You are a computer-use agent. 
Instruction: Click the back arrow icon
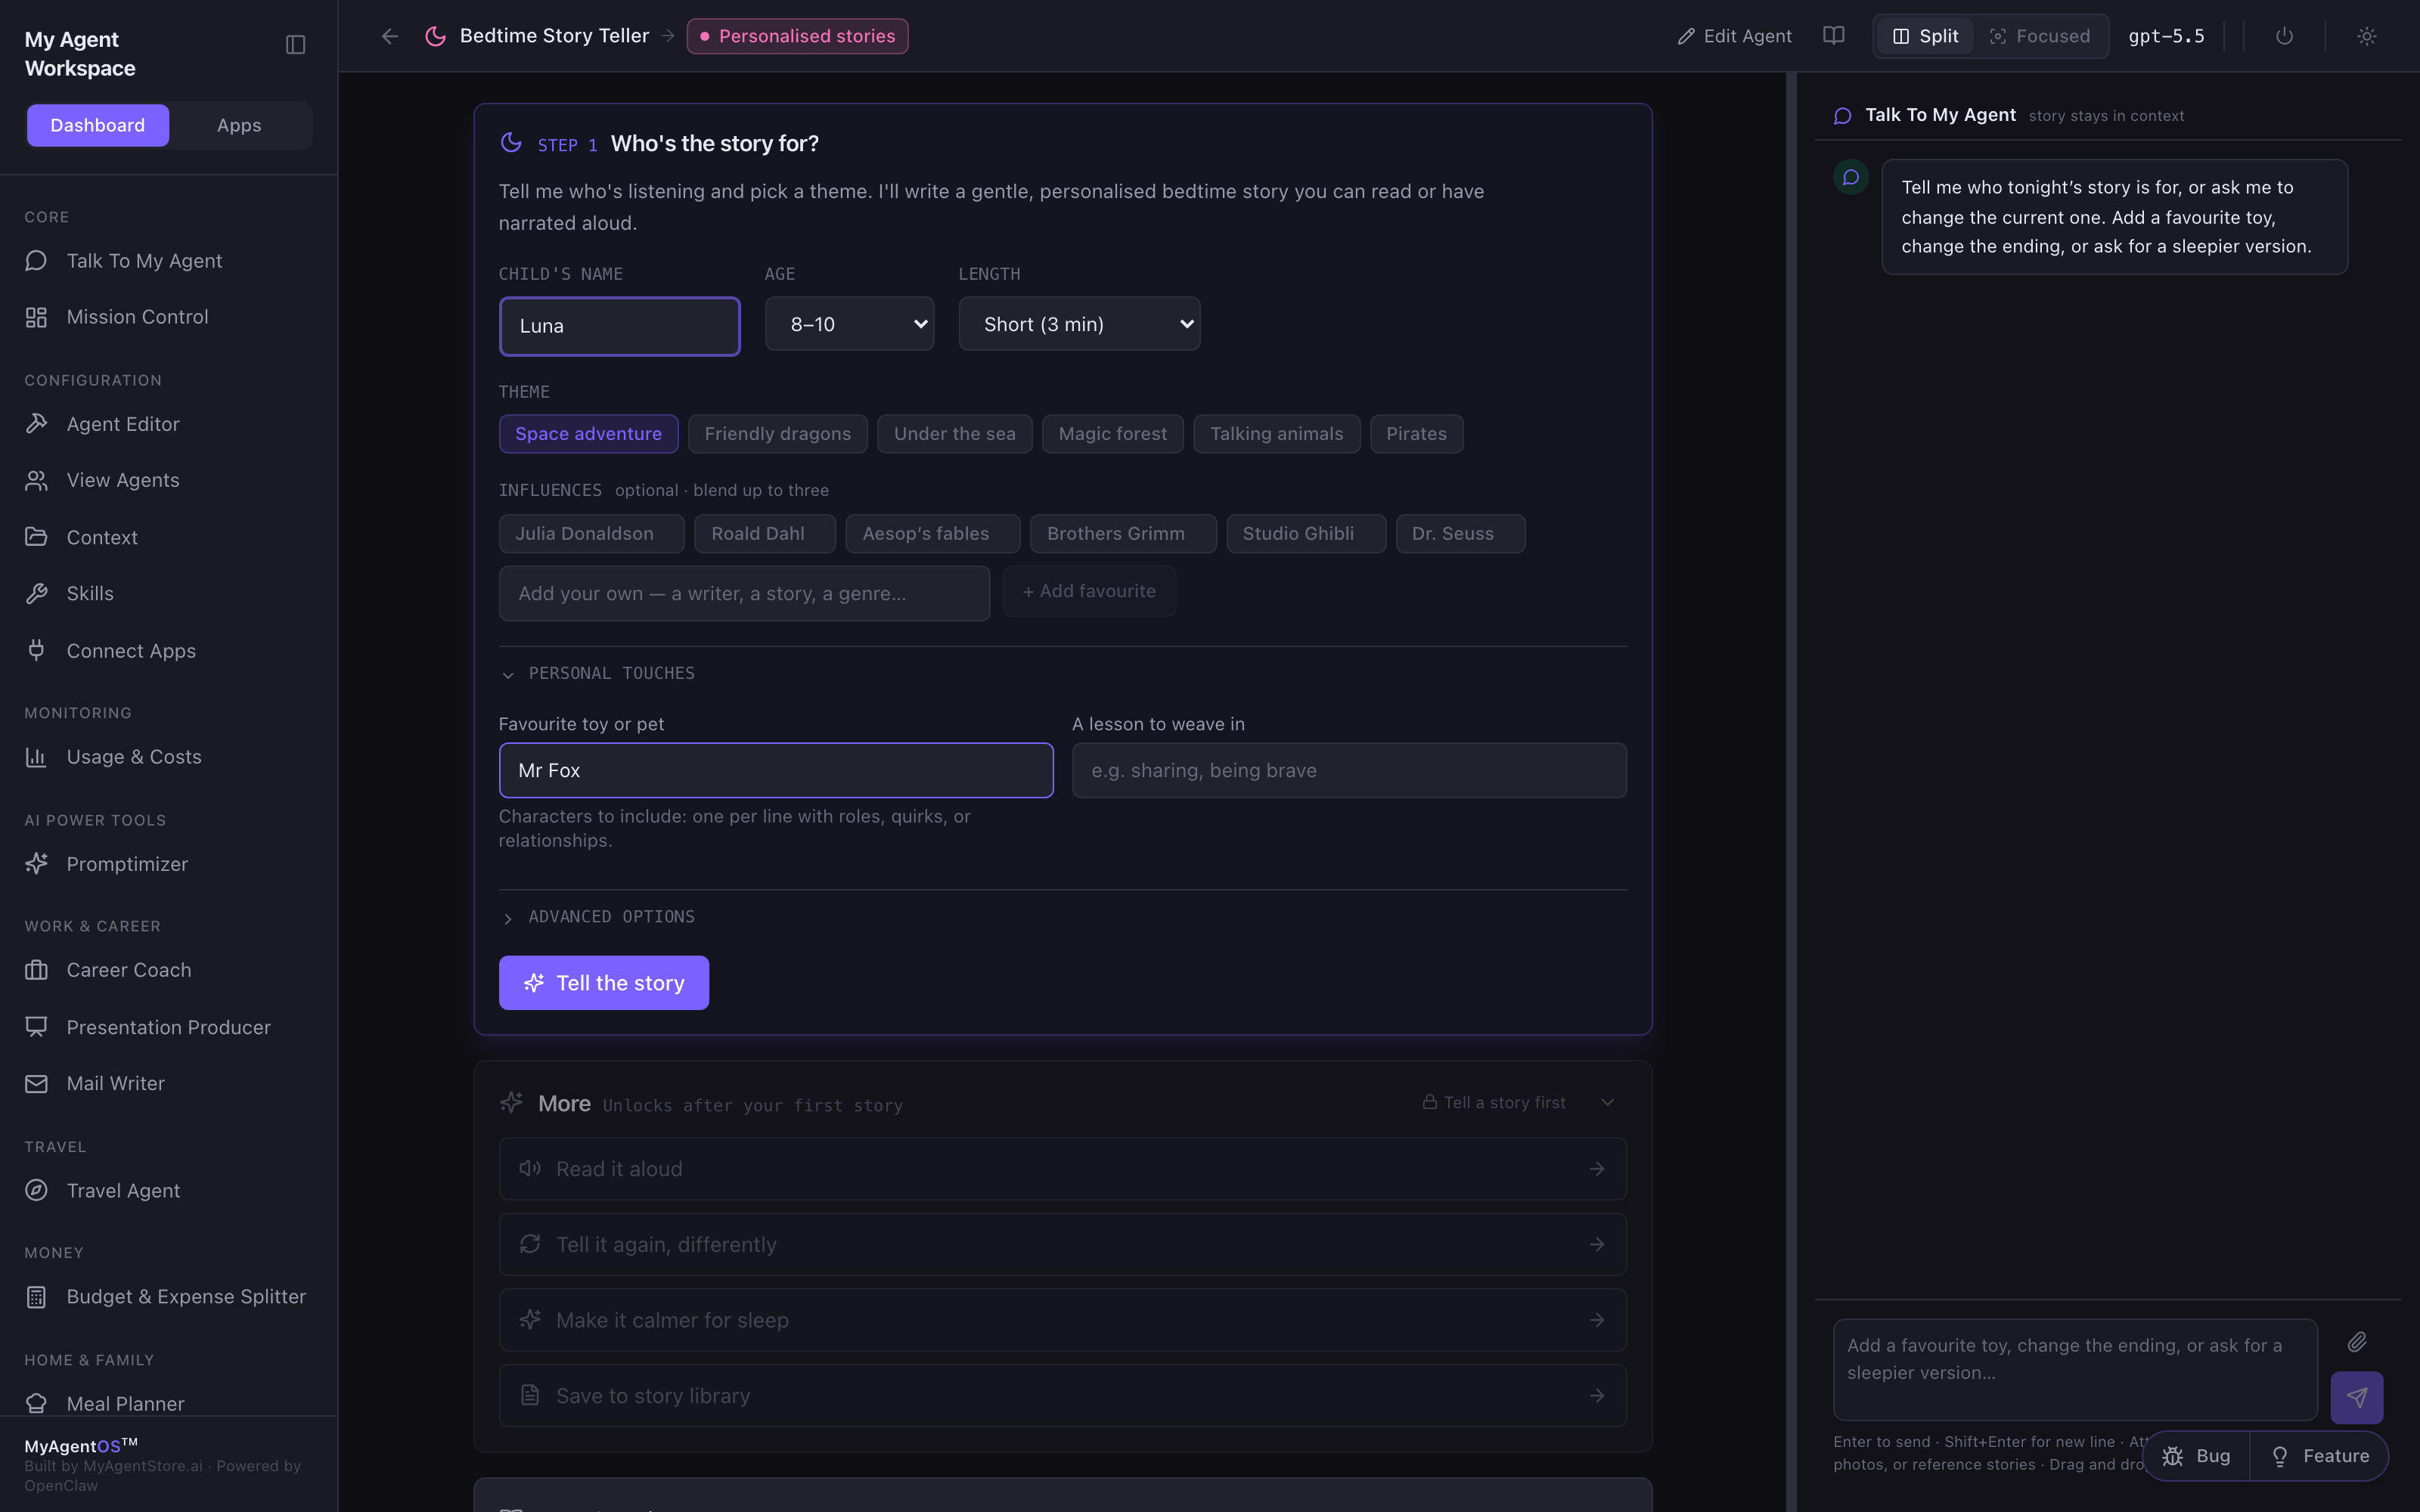point(390,36)
